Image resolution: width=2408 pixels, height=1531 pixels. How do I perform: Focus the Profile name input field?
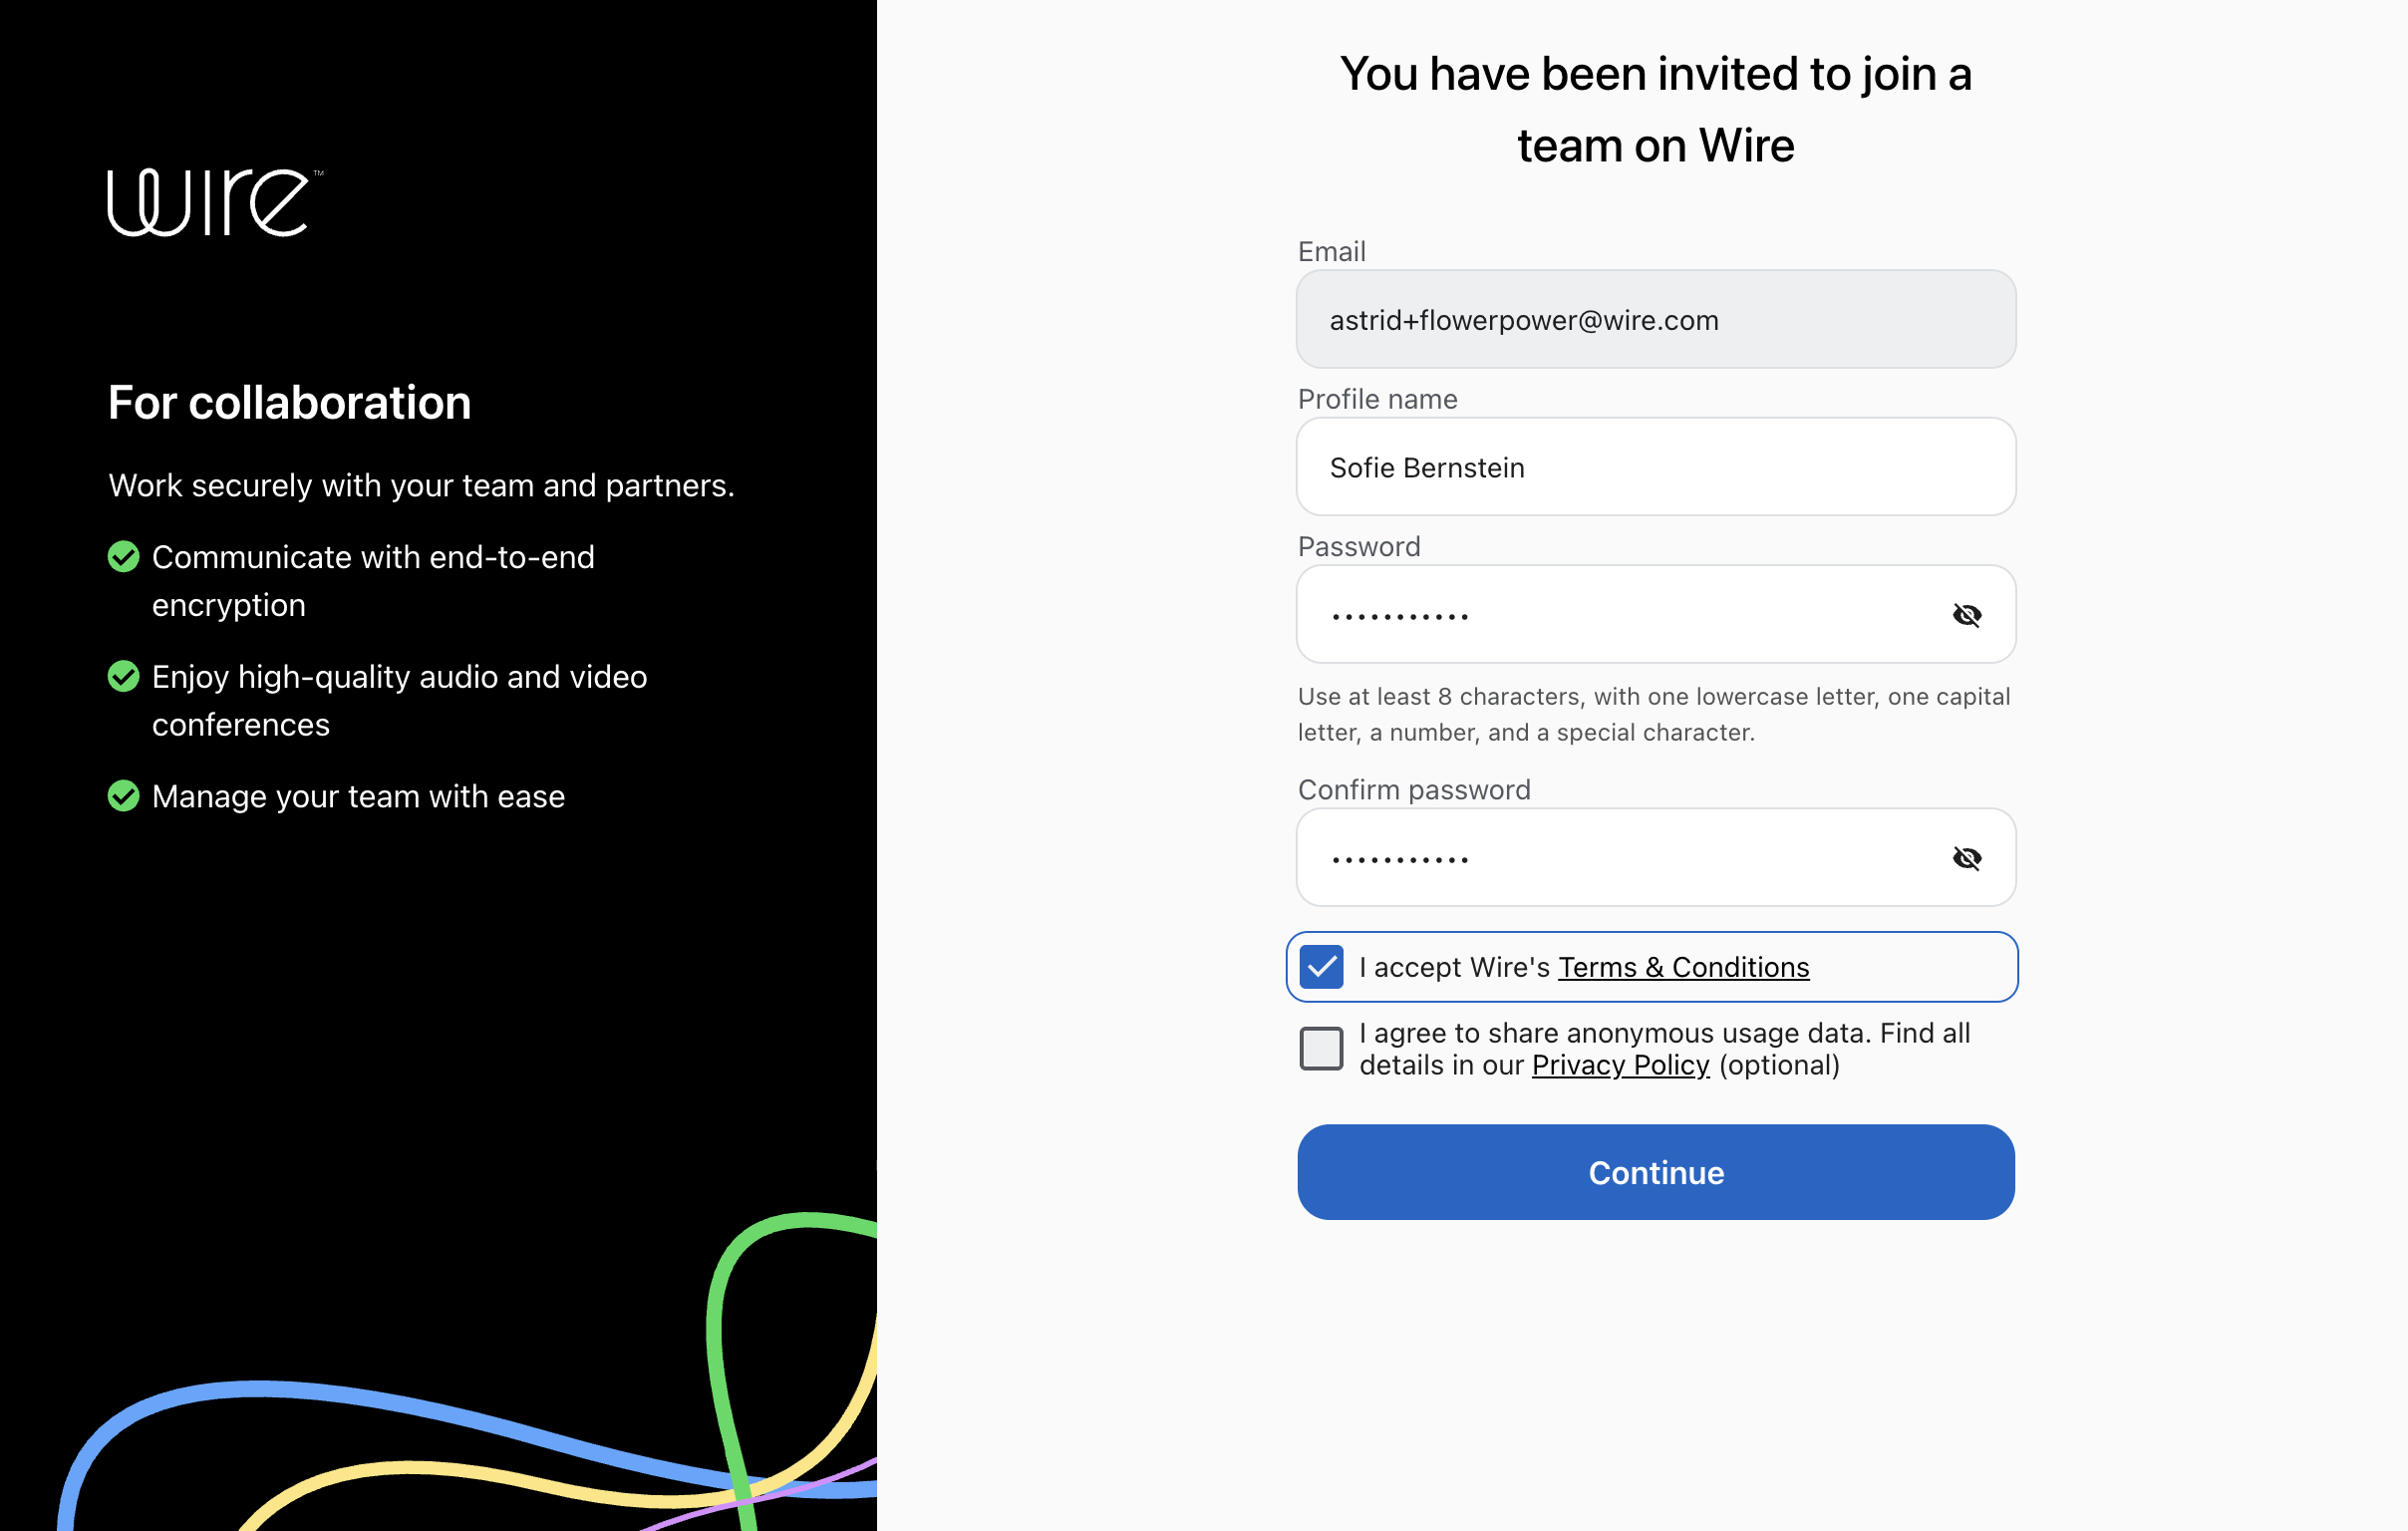click(x=1656, y=467)
